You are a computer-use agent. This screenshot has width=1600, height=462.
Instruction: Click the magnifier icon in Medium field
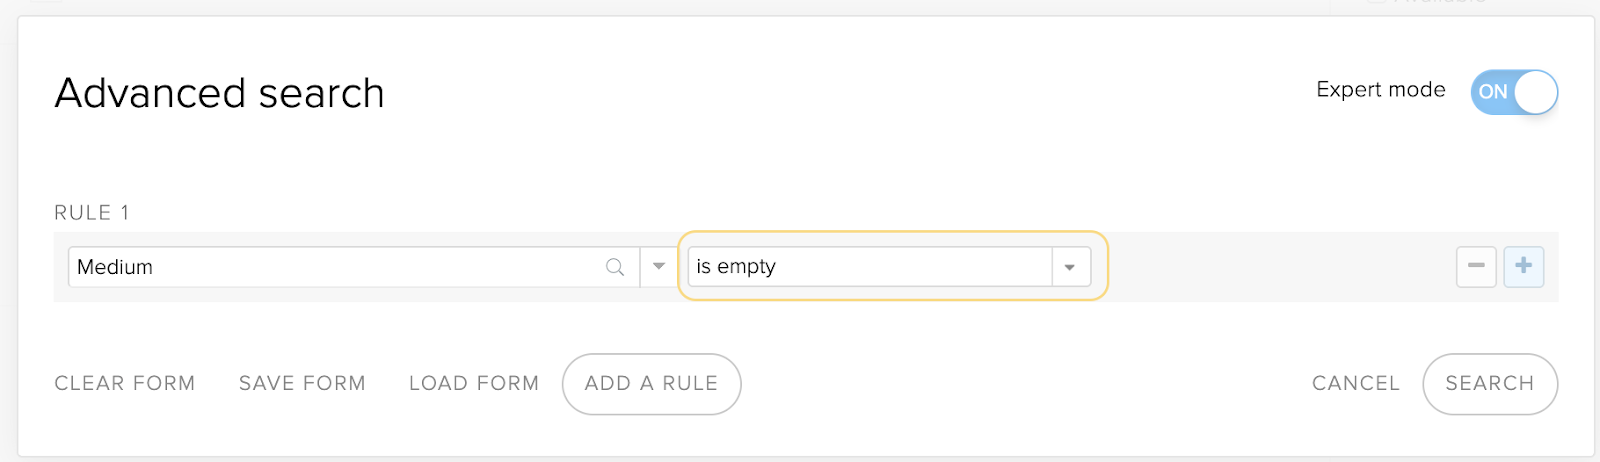click(615, 267)
